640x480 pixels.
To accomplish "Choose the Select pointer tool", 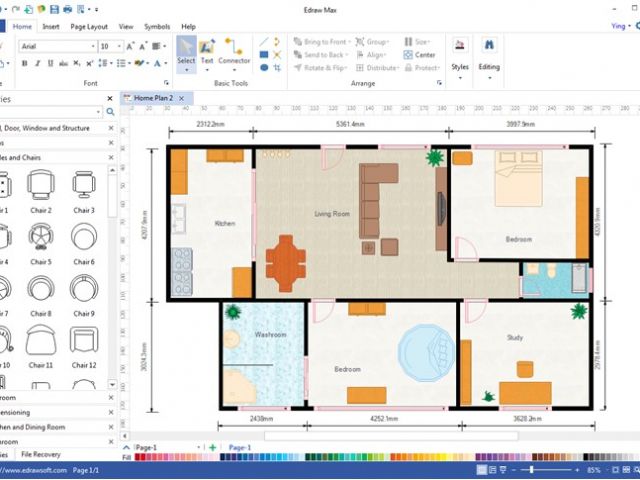I will pyautogui.click(x=186, y=52).
